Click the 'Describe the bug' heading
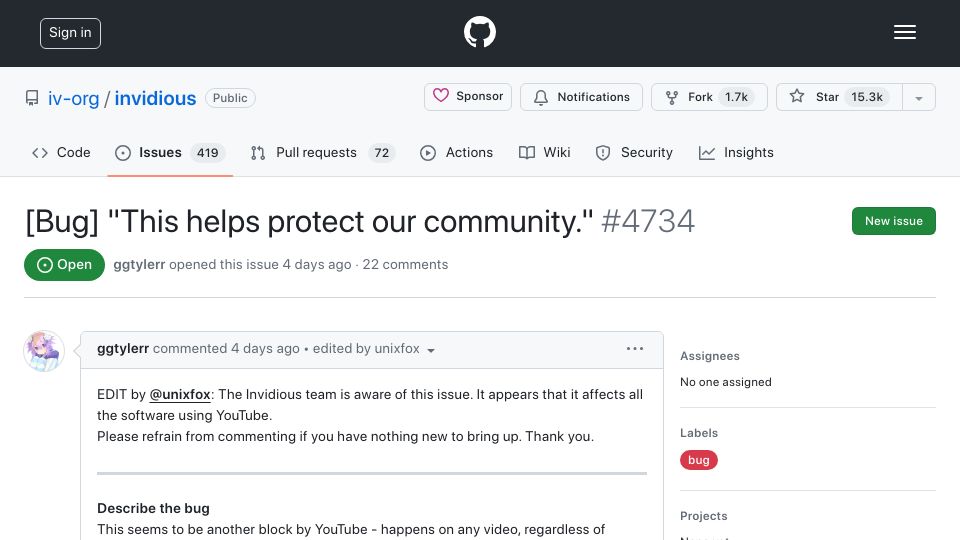The width and height of the screenshot is (960, 540). click(x=153, y=508)
